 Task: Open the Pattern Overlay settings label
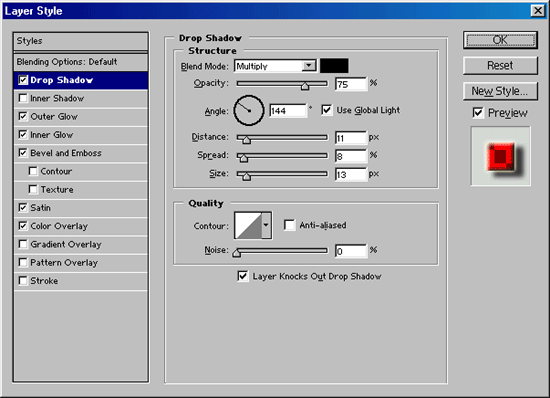click(x=64, y=263)
